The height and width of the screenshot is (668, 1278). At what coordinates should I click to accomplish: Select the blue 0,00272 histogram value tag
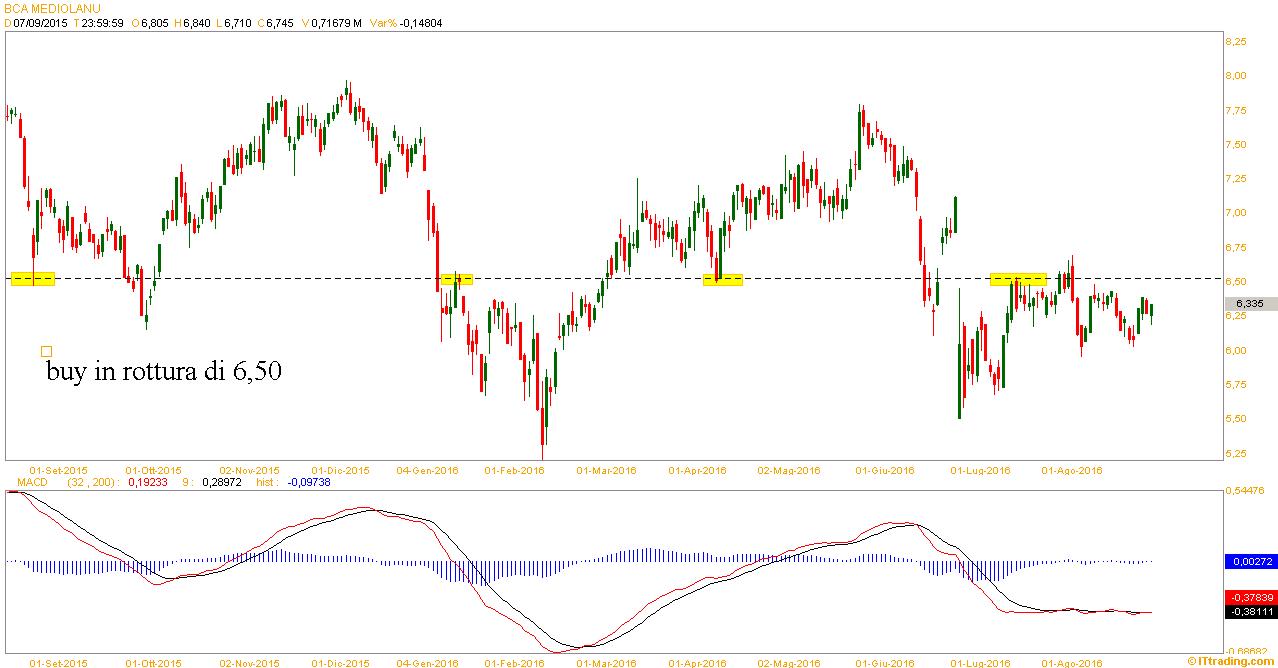(x=1250, y=562)
